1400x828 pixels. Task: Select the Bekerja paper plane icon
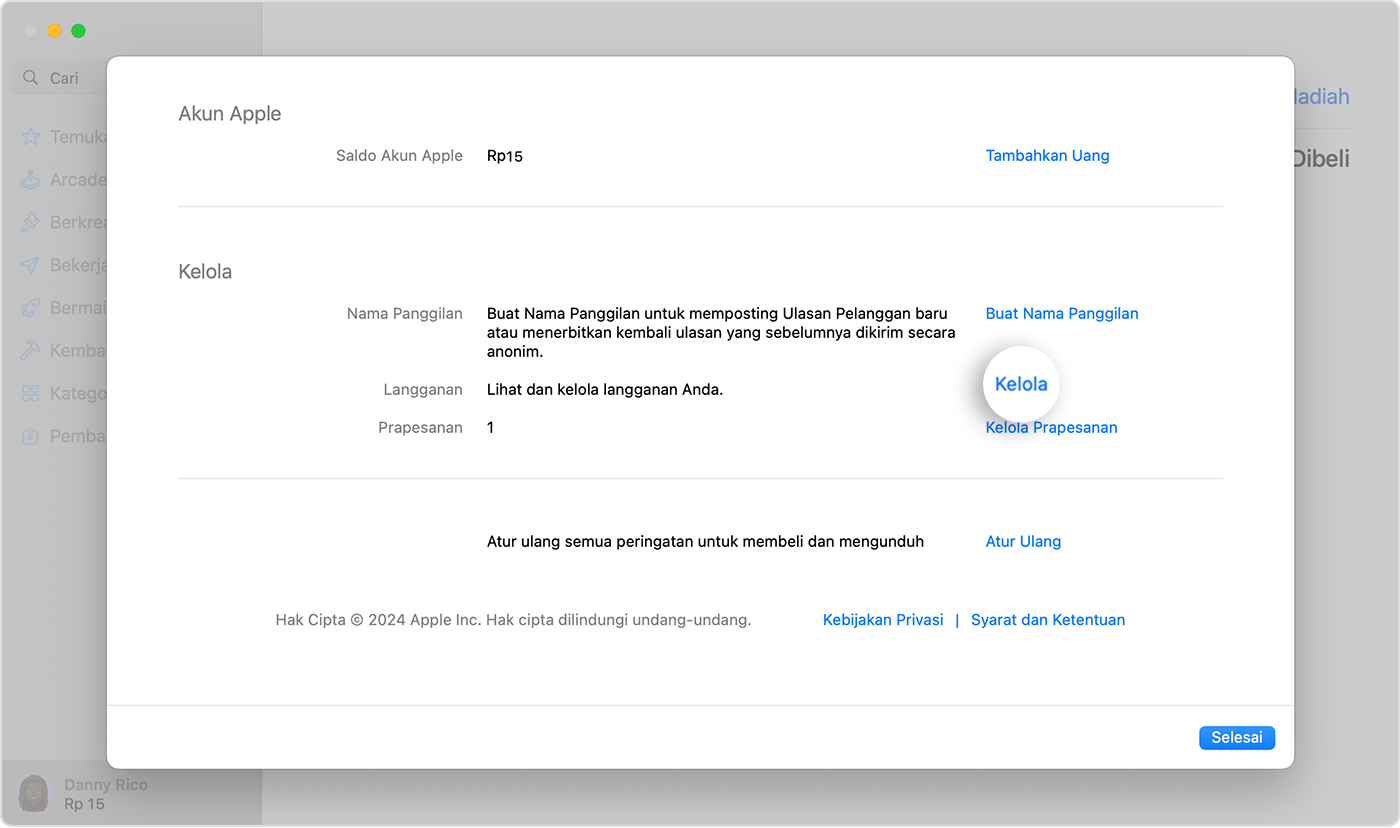(x=31, y=265)
